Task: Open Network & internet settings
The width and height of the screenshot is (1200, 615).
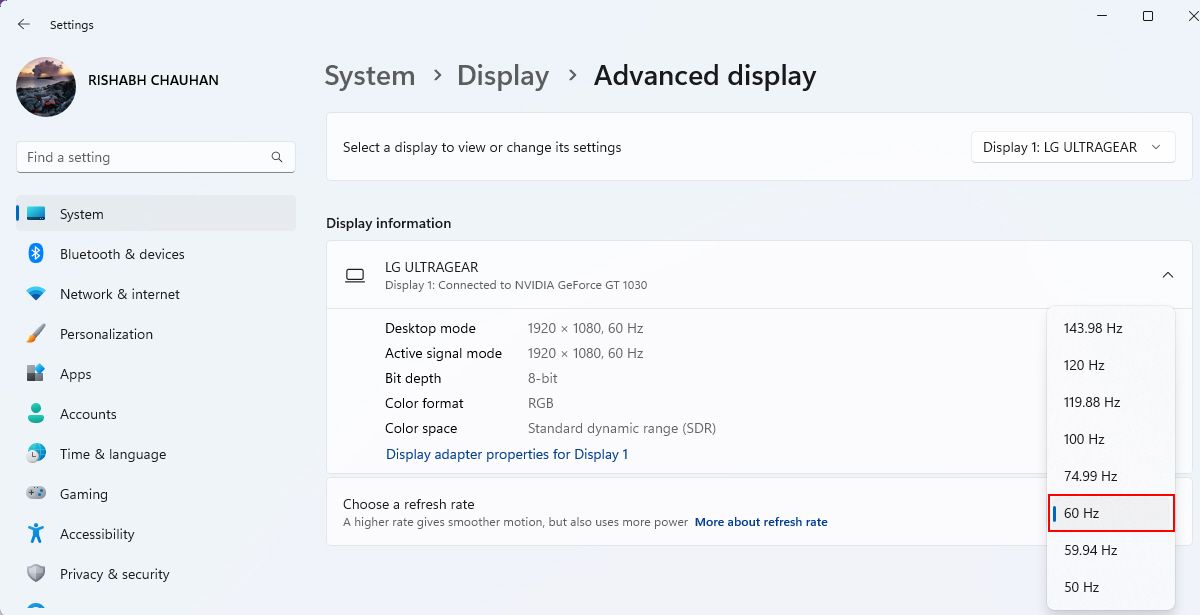Action: tap(119, 294)
